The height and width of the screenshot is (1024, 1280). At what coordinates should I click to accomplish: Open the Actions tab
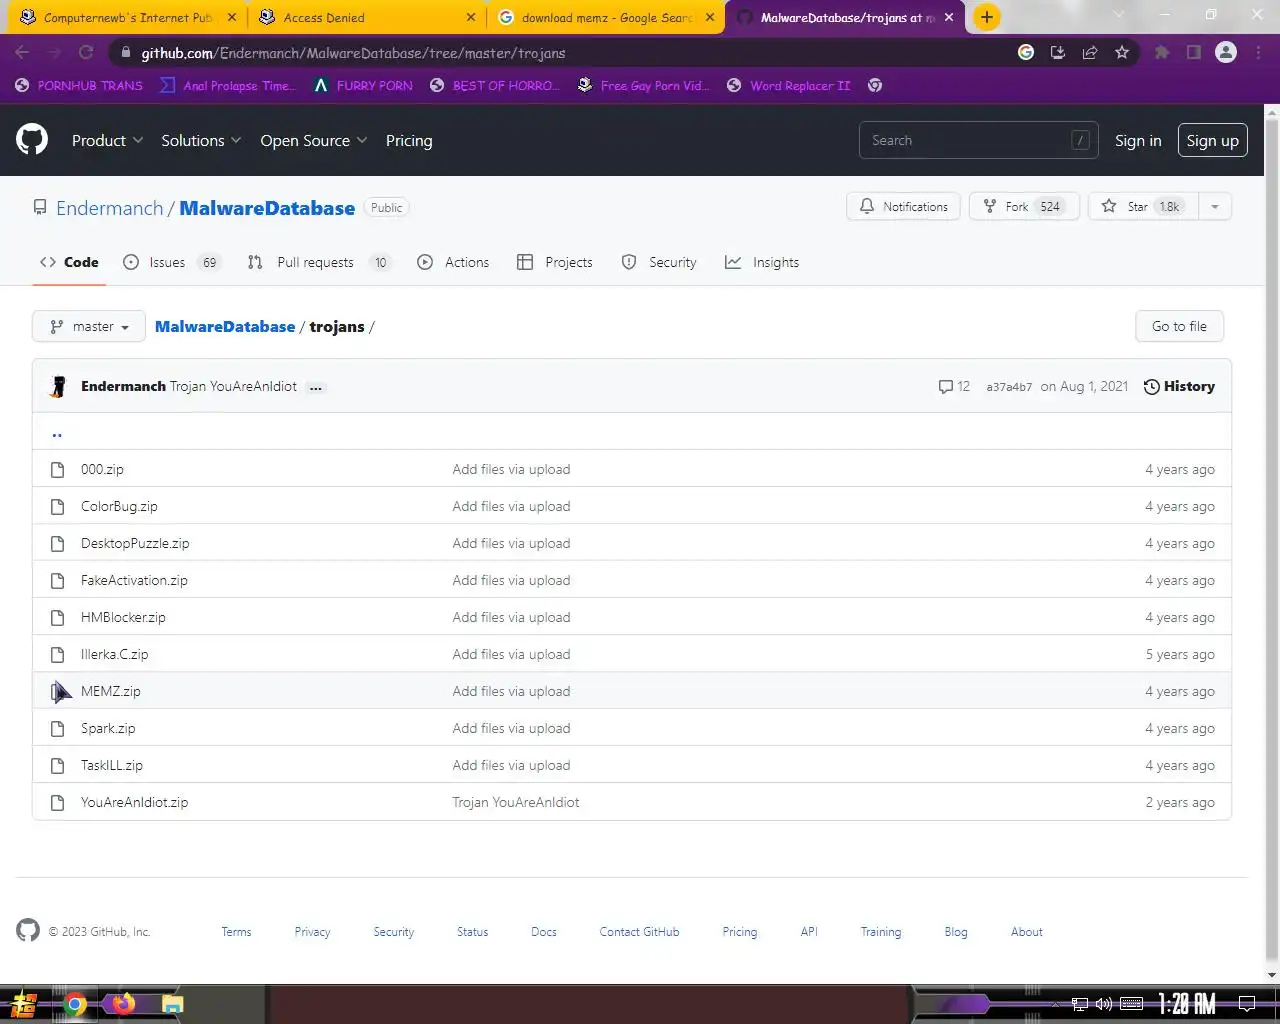click(453, 262)
